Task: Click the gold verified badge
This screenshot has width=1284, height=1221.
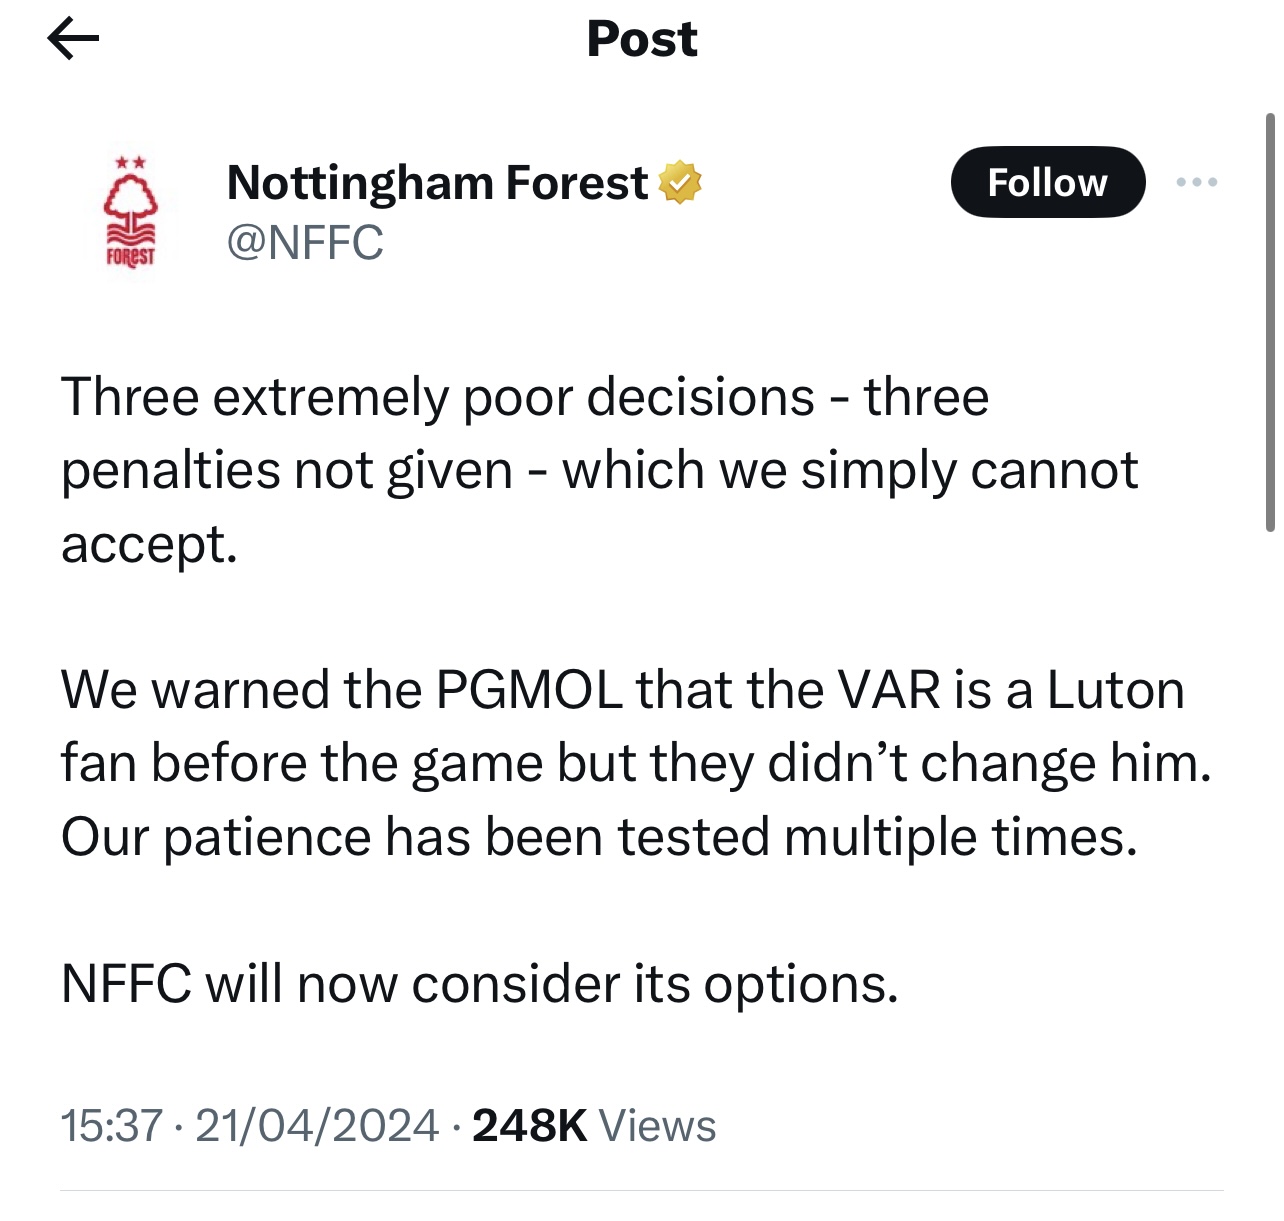Action: tap(680, 182)
